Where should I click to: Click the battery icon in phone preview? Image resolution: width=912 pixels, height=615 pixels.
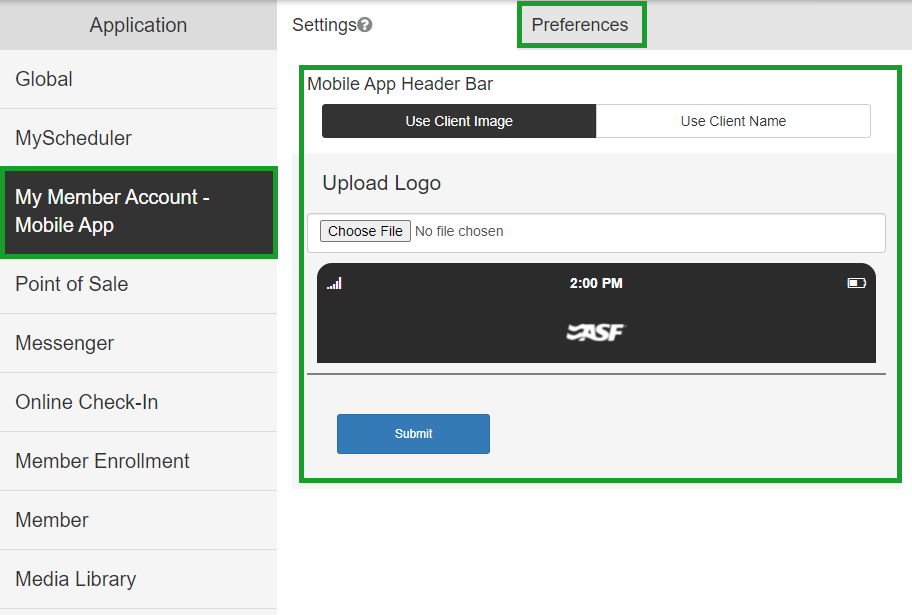pyautogui.click(x=856, y=283)
